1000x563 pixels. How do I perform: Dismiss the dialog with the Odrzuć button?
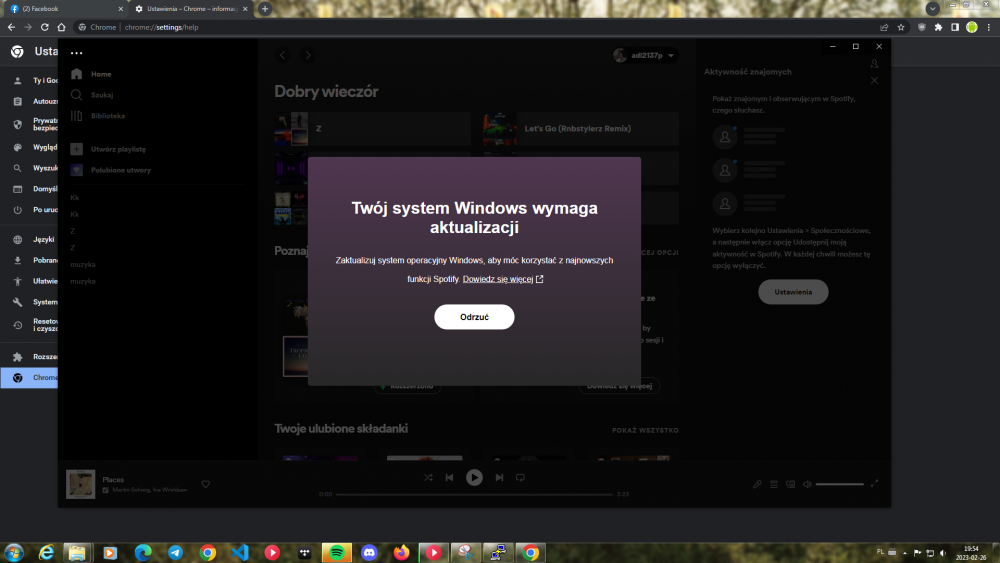click(x=474, y=317)
